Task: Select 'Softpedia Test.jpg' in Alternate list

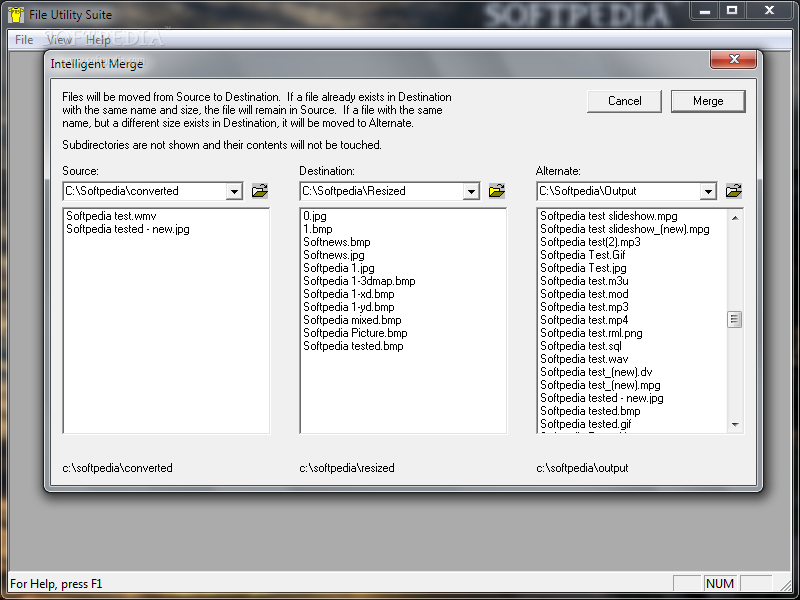Action: pyautogui.click(x=583, y=268)
